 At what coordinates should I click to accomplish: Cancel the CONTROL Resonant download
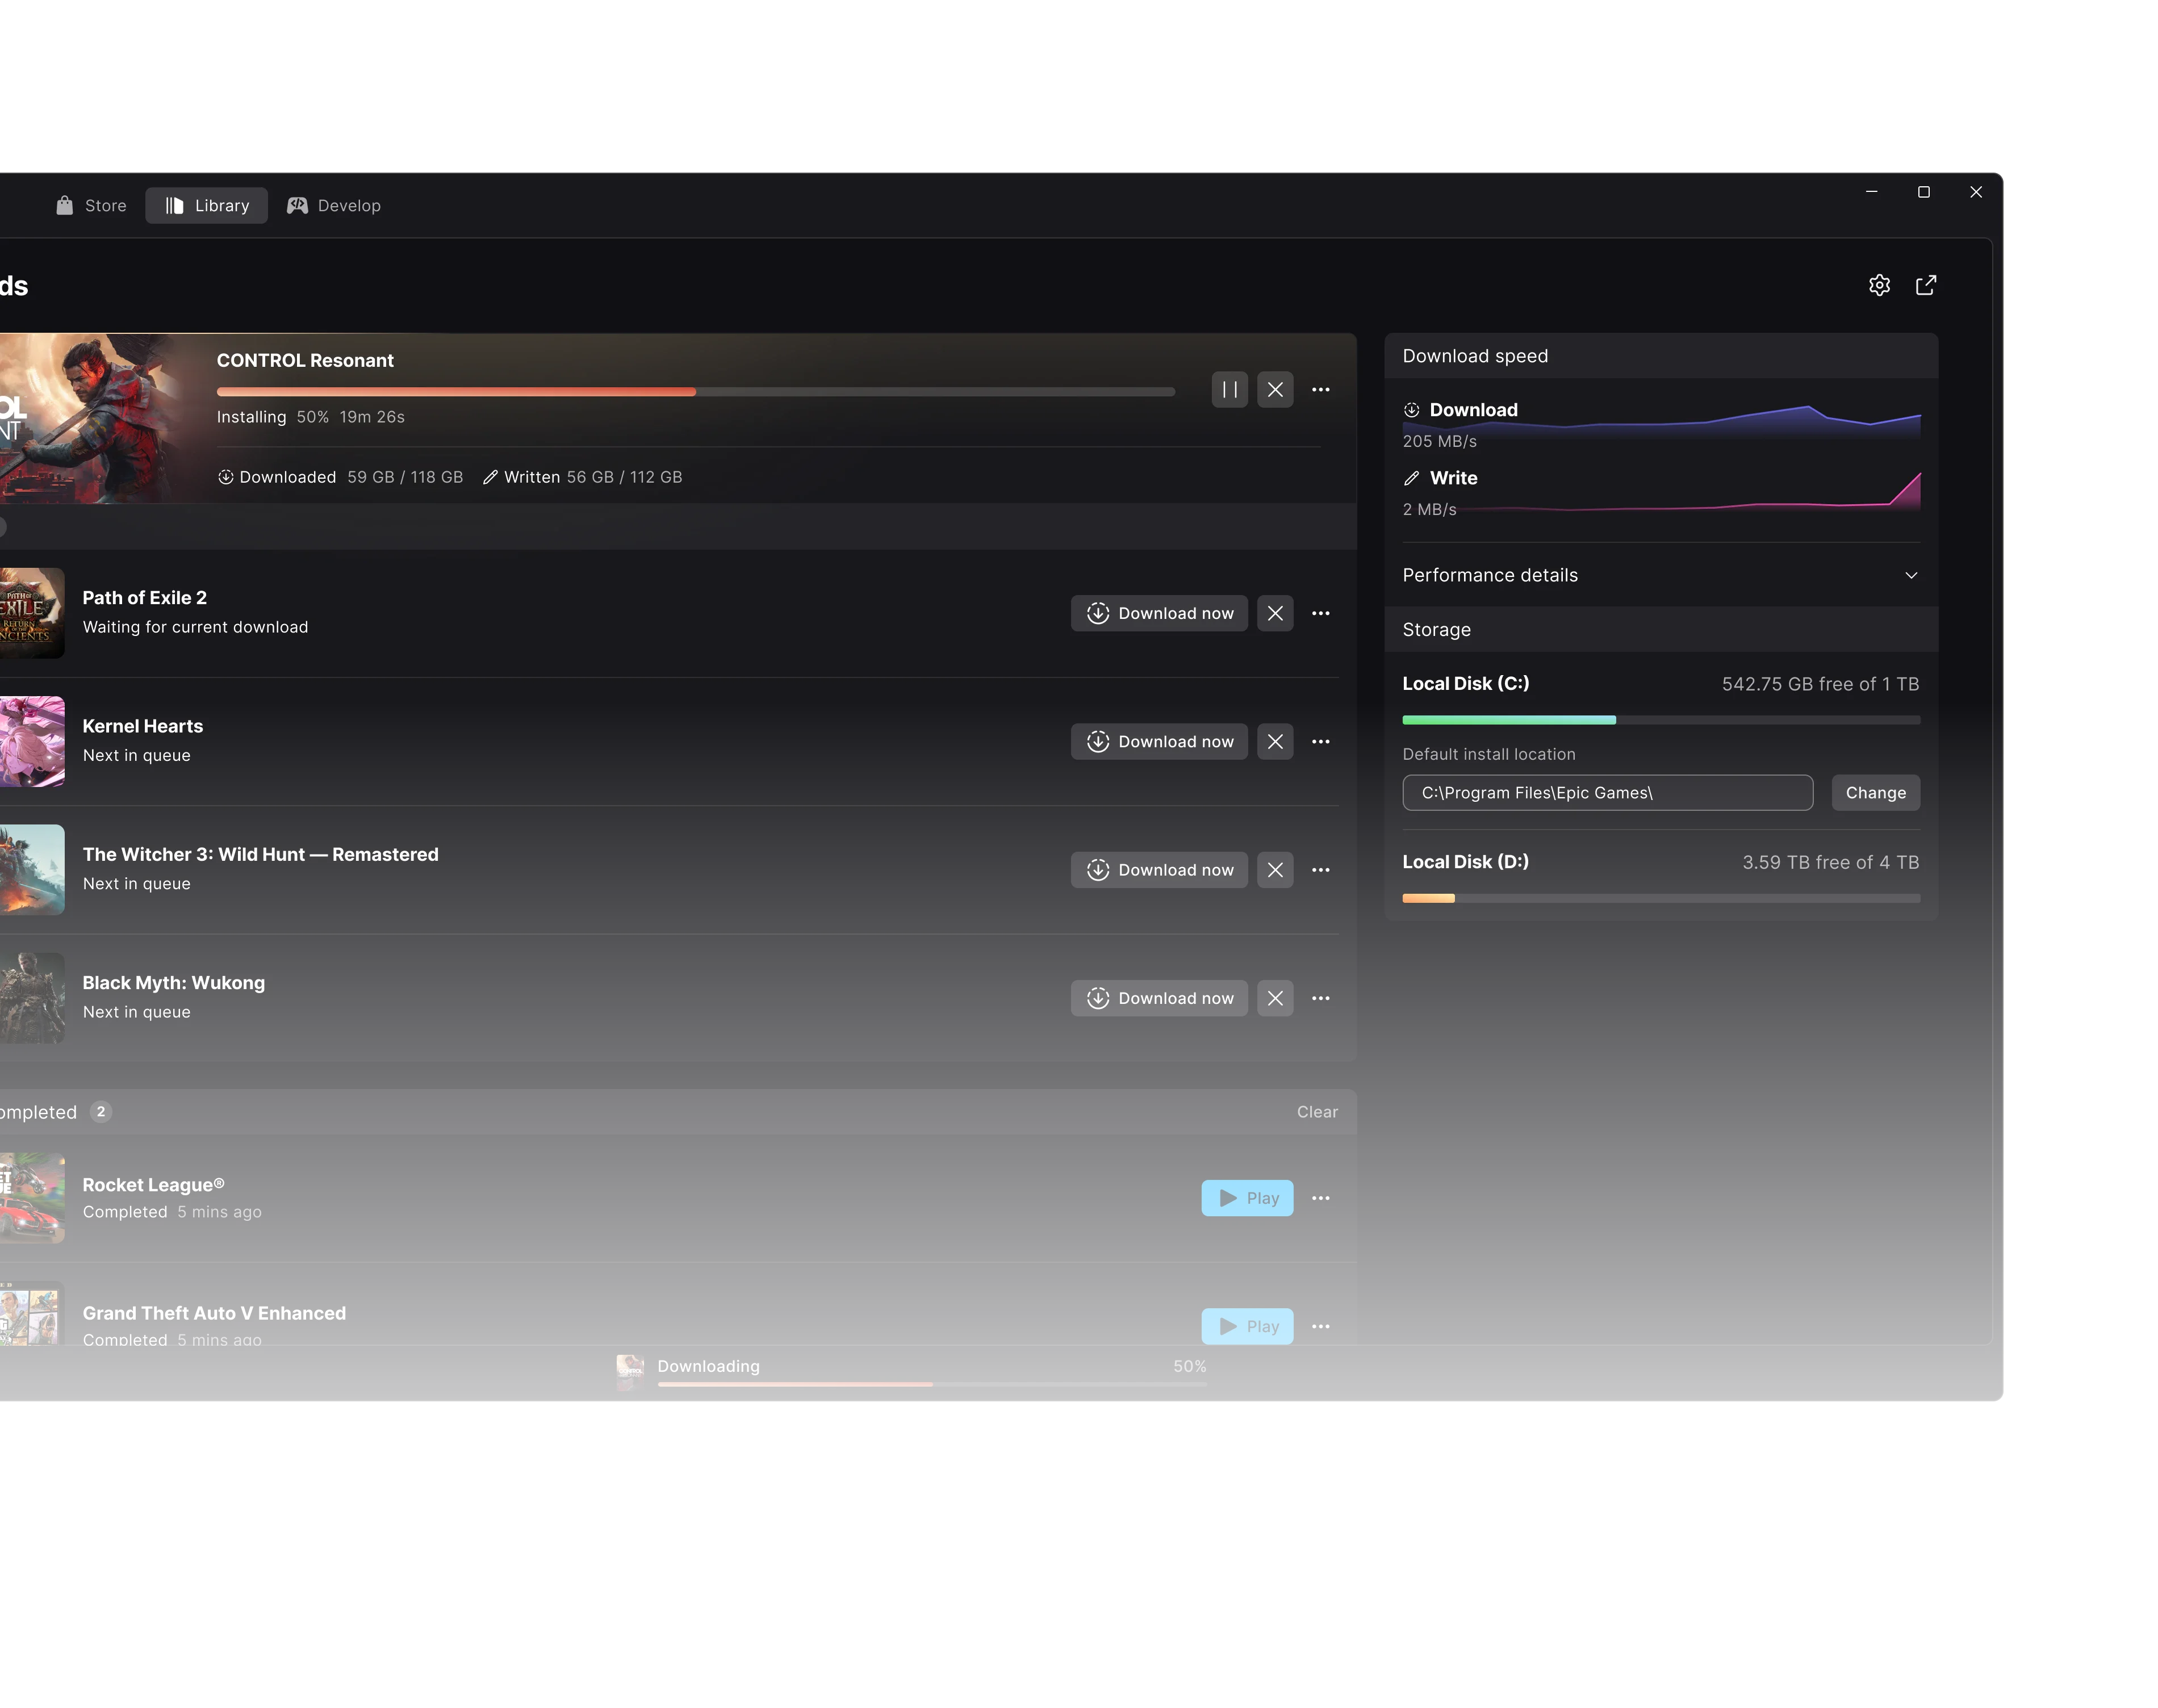pos(1275,390)
